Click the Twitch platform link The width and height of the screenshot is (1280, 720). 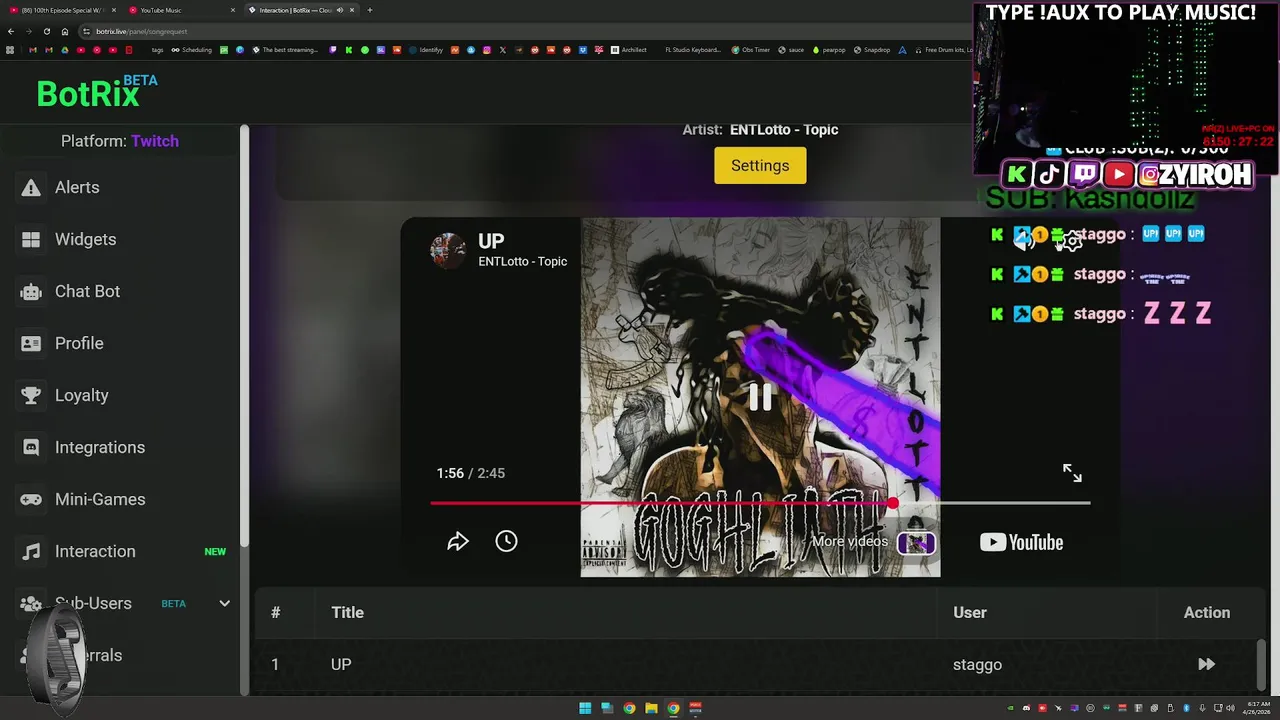pyautogui.click(x=155, y=141)
